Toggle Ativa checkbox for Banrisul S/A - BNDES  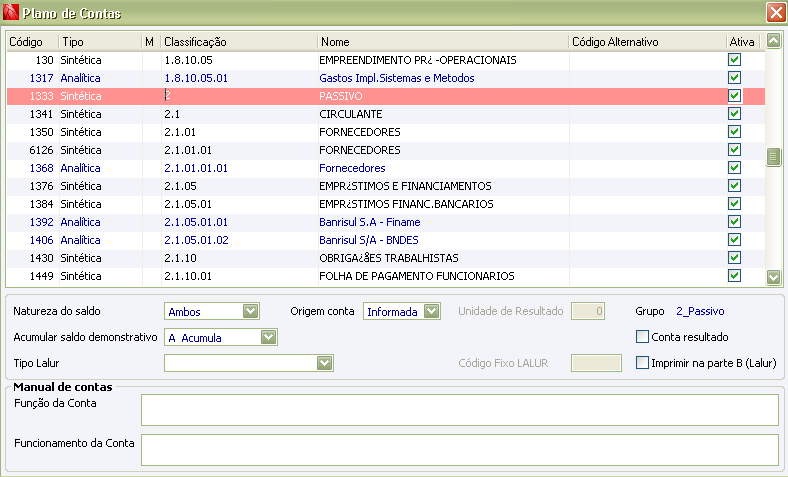tap(734, 240)
